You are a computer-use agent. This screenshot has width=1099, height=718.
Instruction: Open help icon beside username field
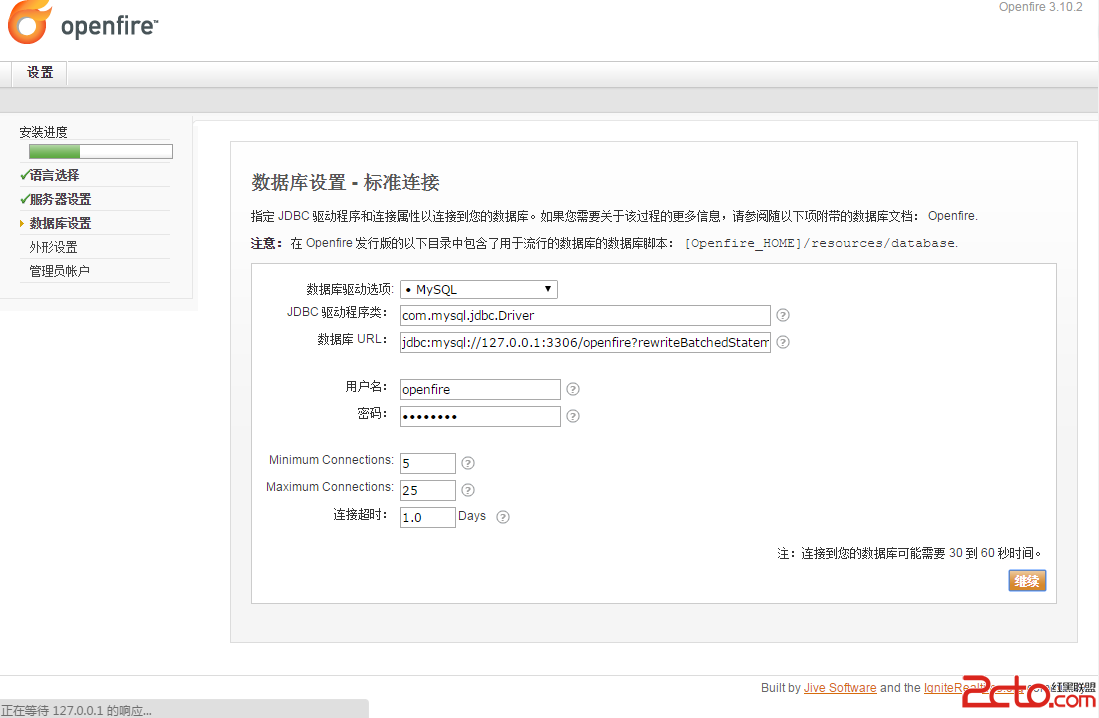pyautogui.click(x=573, y=389)
